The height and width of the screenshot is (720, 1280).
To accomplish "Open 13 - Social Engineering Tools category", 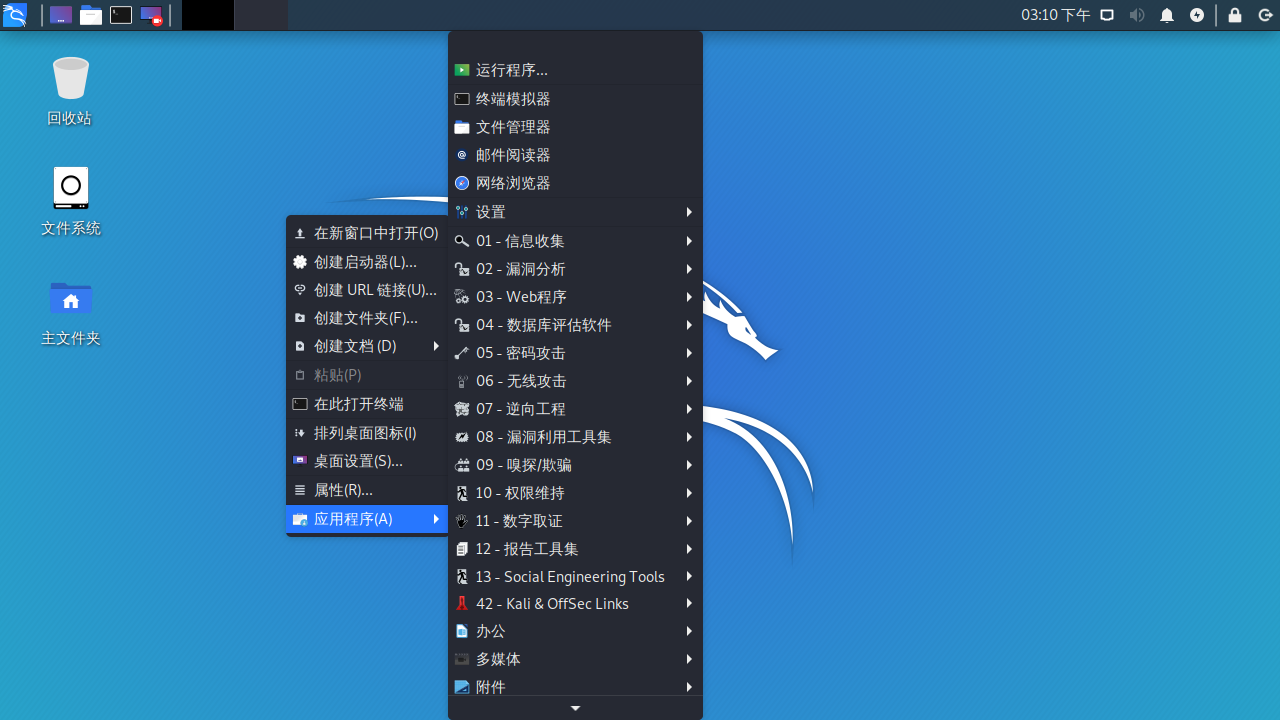I will (x=575, y=577).
